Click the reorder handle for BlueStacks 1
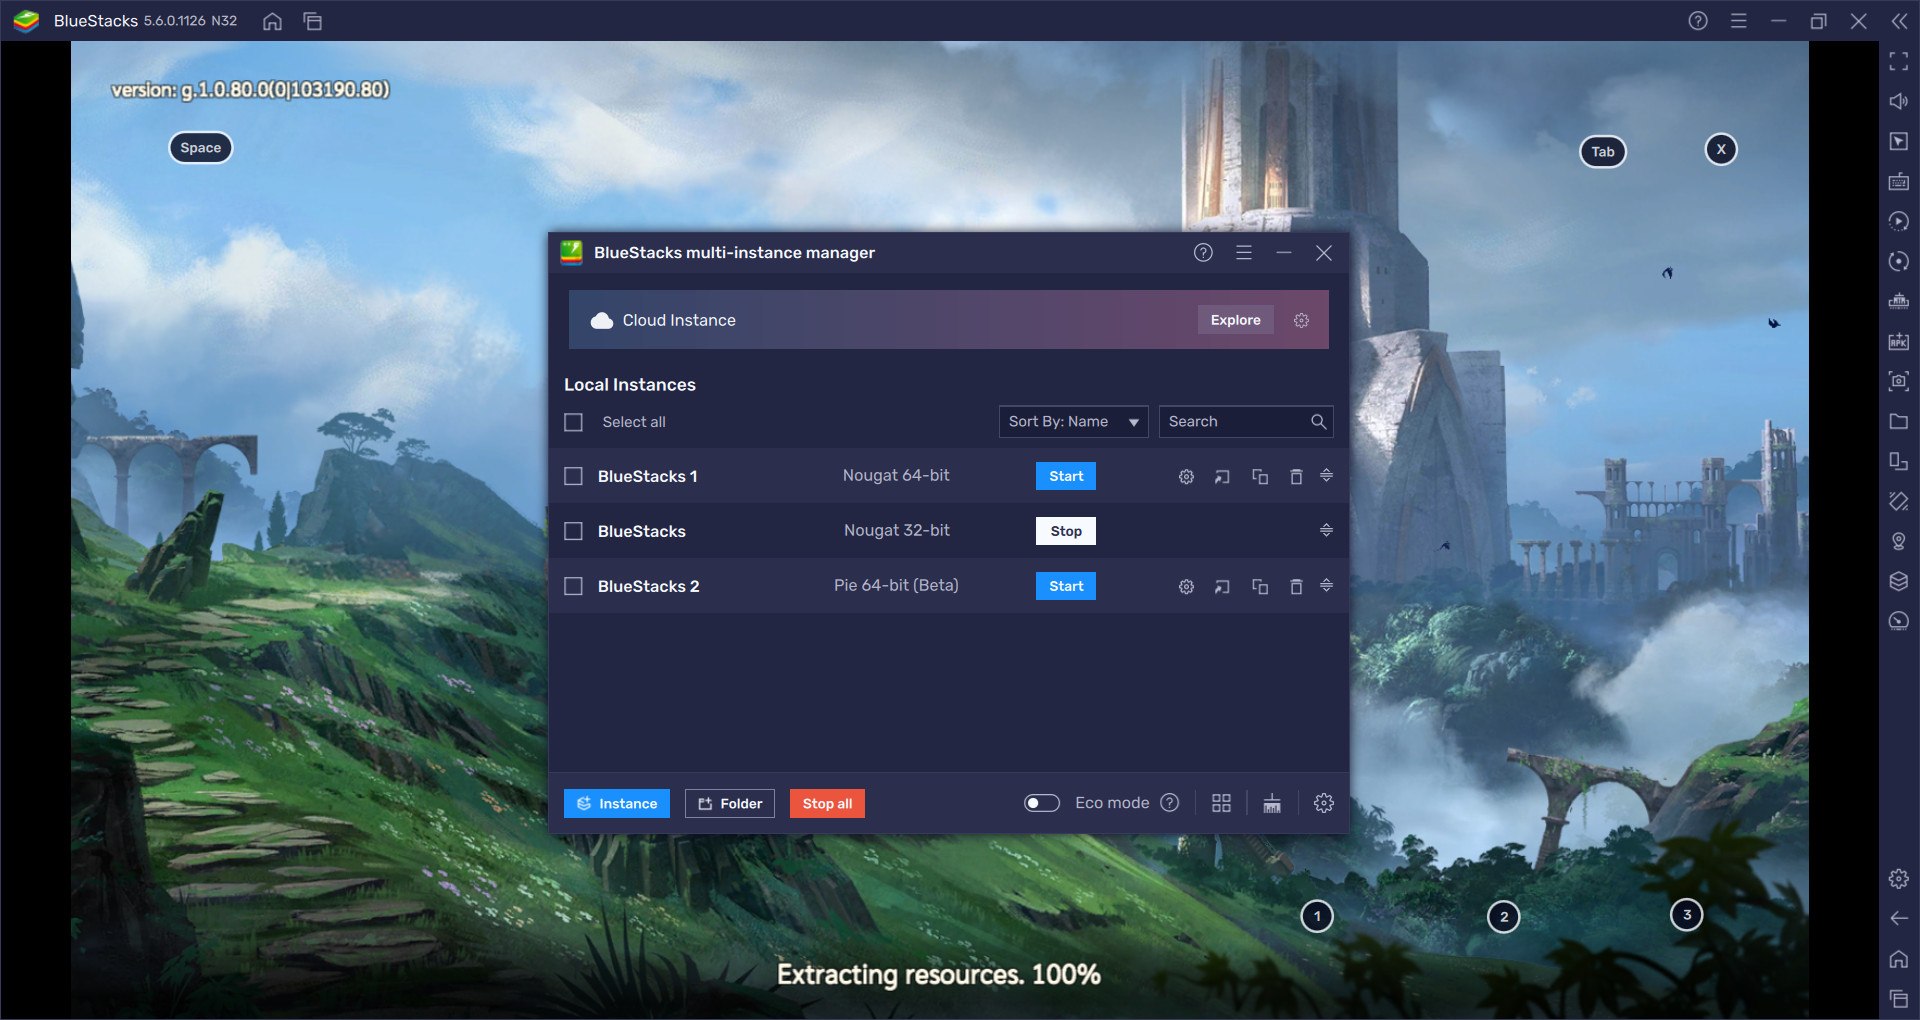 point(1326,476)
